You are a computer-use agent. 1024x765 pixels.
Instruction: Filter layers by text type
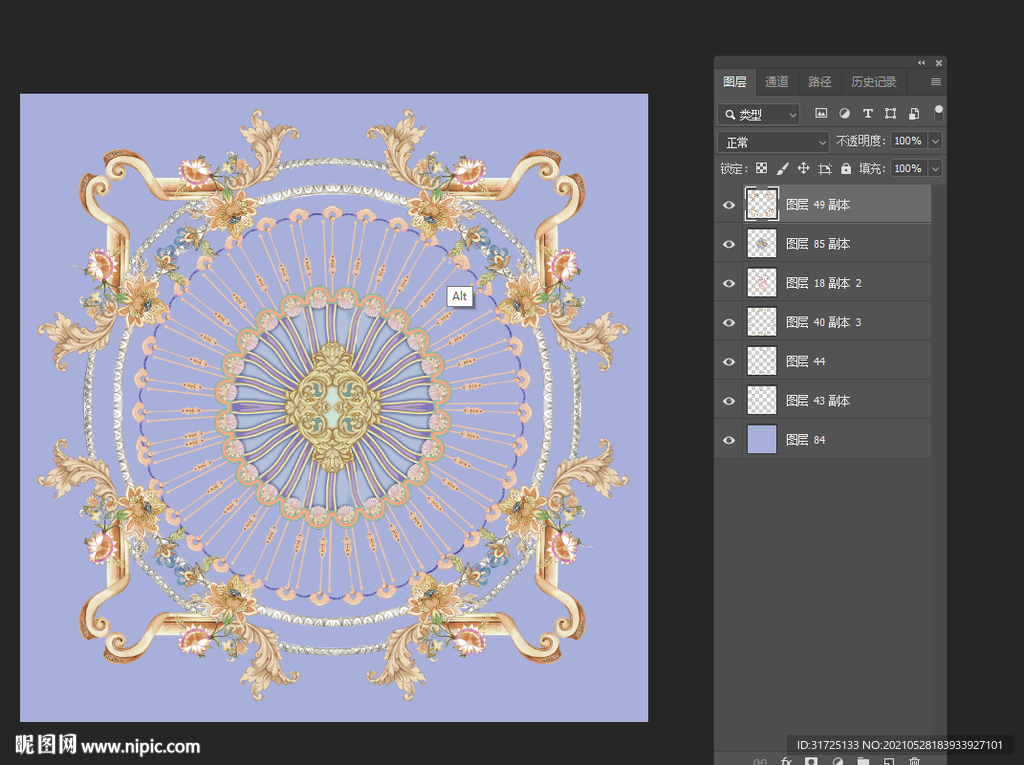[x=867, y=114]
